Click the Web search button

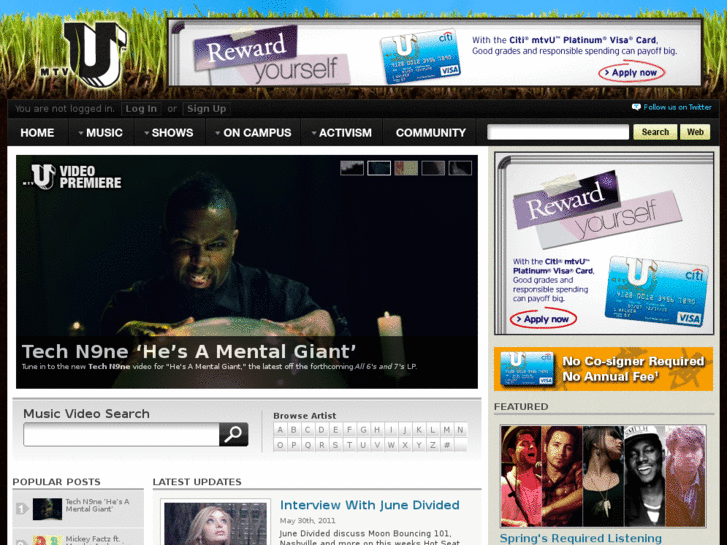(695, 132)
